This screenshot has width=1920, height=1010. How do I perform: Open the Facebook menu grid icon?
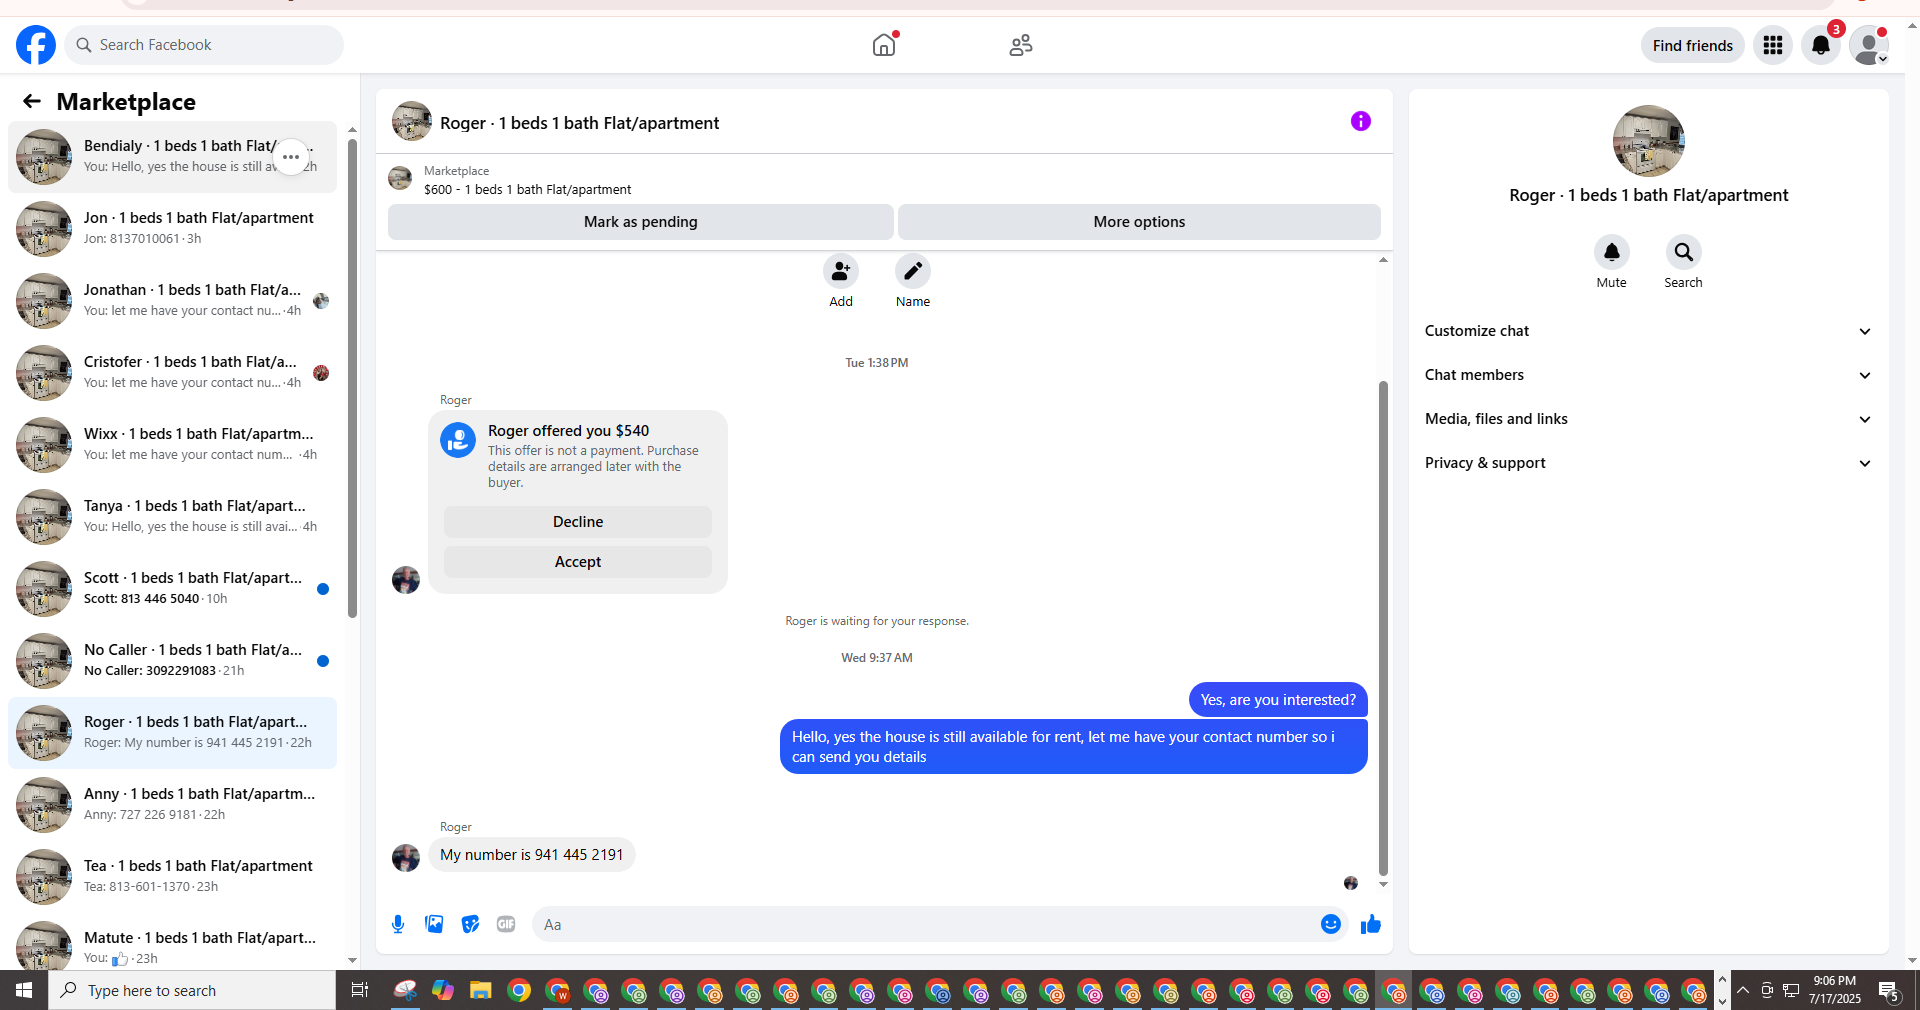pyautogui.click(x=1773, y=45)
